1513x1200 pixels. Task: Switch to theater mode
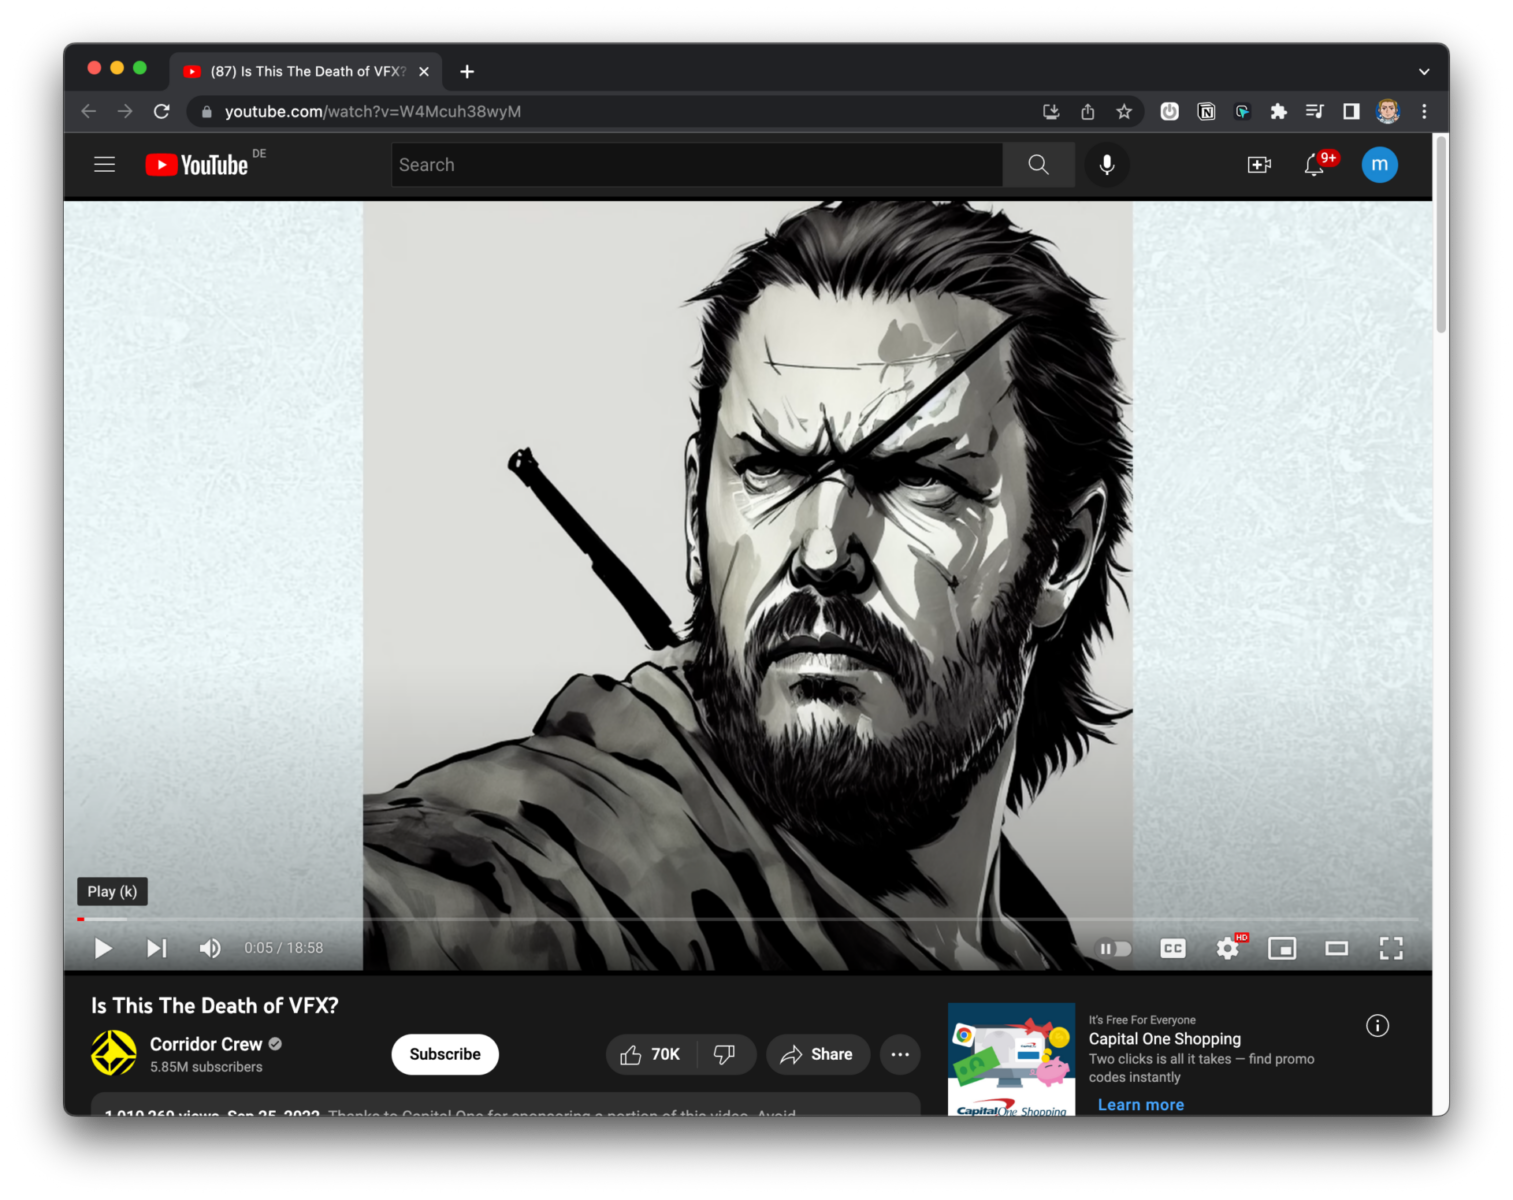(x=1337, y=948)
